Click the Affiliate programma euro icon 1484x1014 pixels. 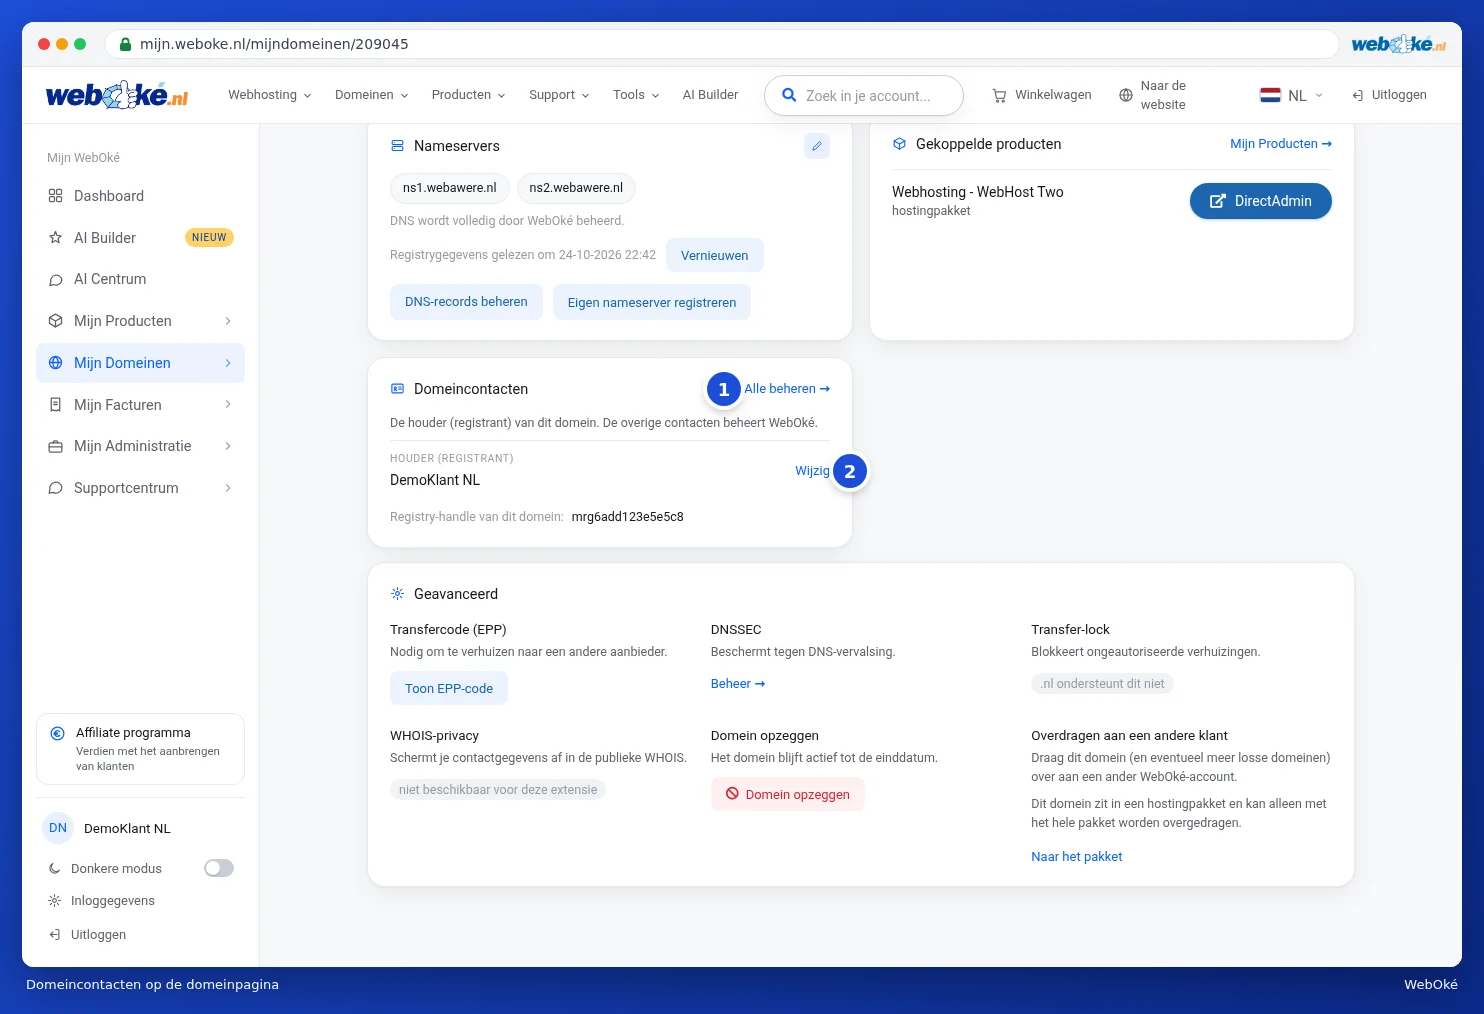[58, 733]
